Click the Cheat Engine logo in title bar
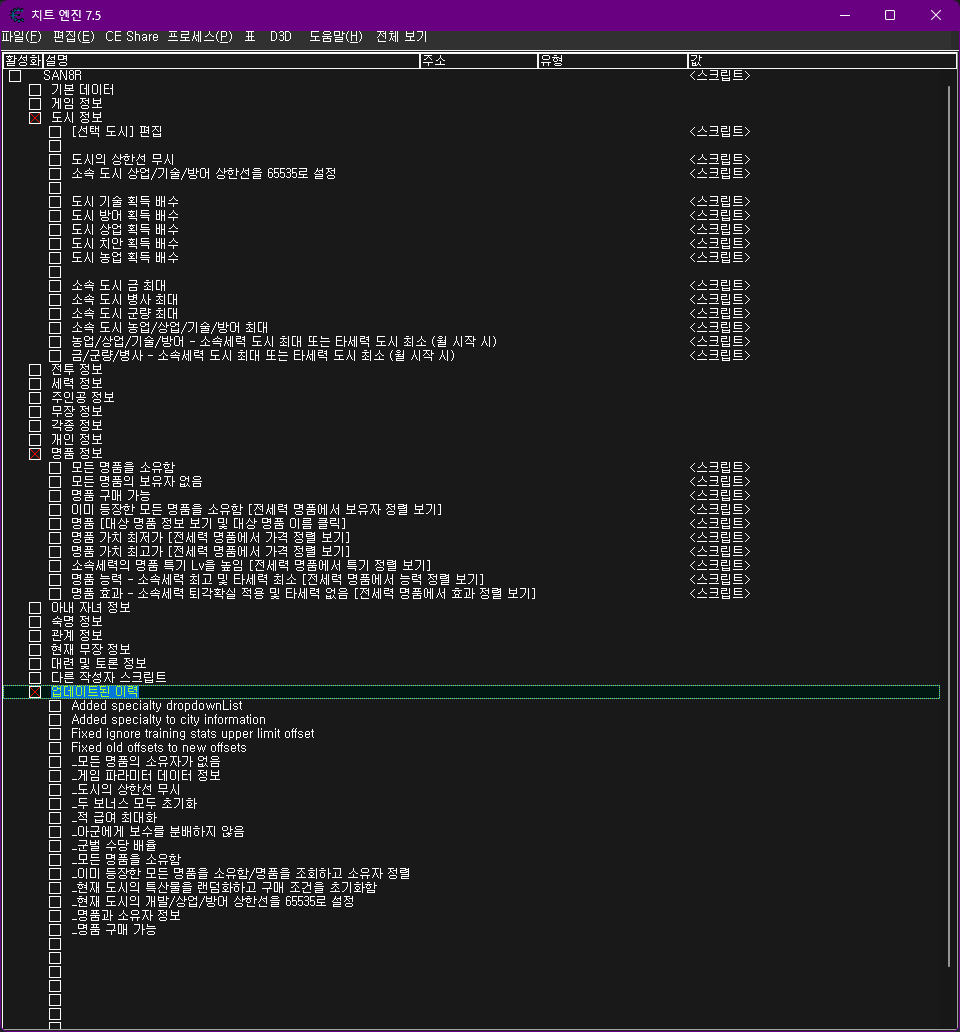 (x=17, y=14)
